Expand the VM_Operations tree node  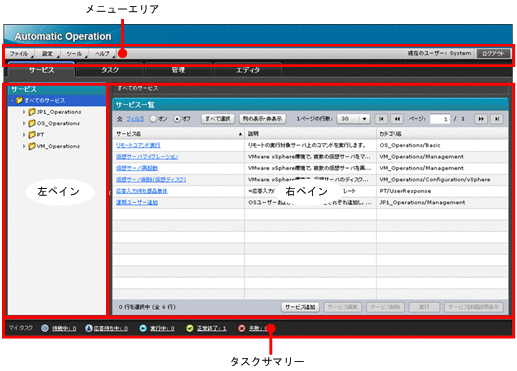click(24, 146)
